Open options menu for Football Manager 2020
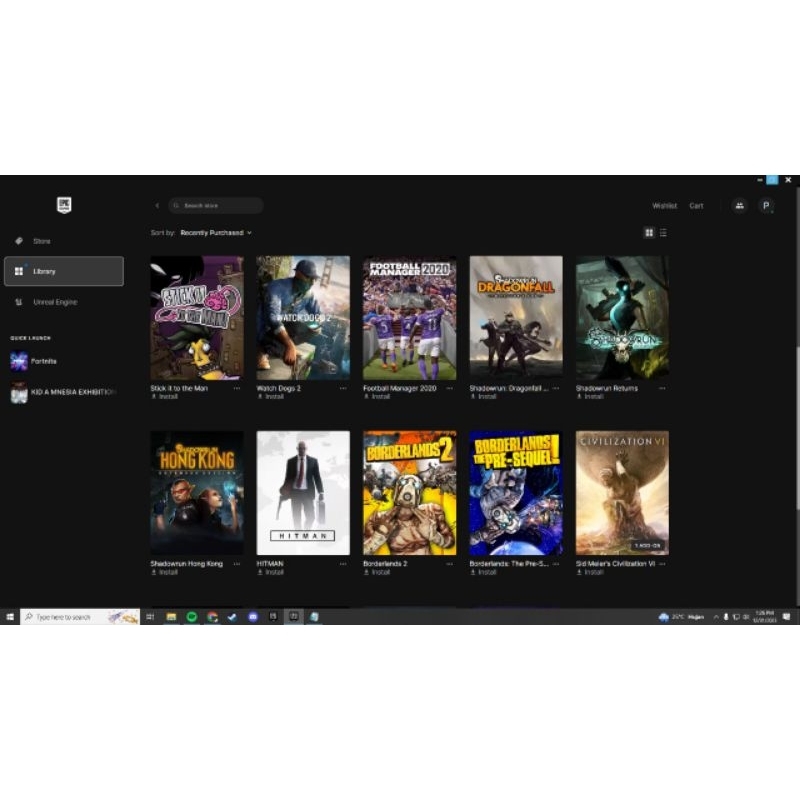The image size is (800, 800). (x=449, y=388)
